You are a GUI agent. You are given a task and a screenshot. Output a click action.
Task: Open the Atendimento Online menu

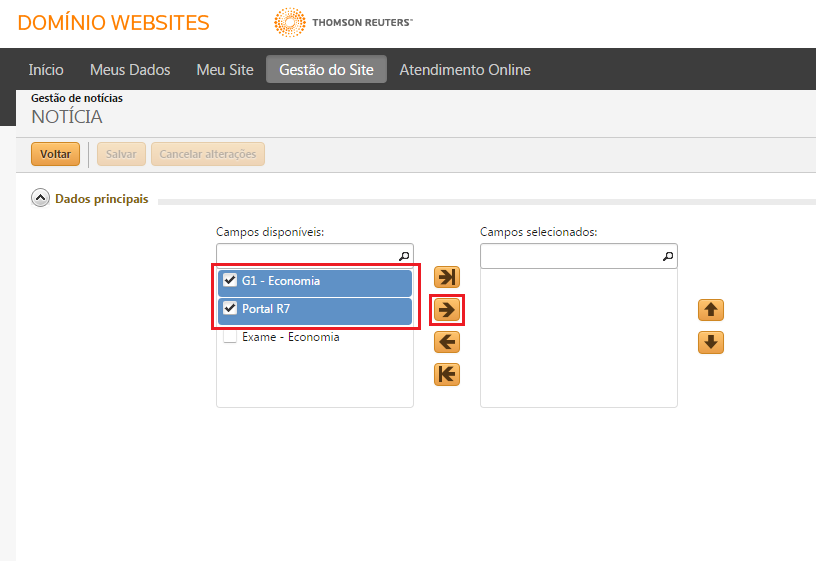point(465,69)
